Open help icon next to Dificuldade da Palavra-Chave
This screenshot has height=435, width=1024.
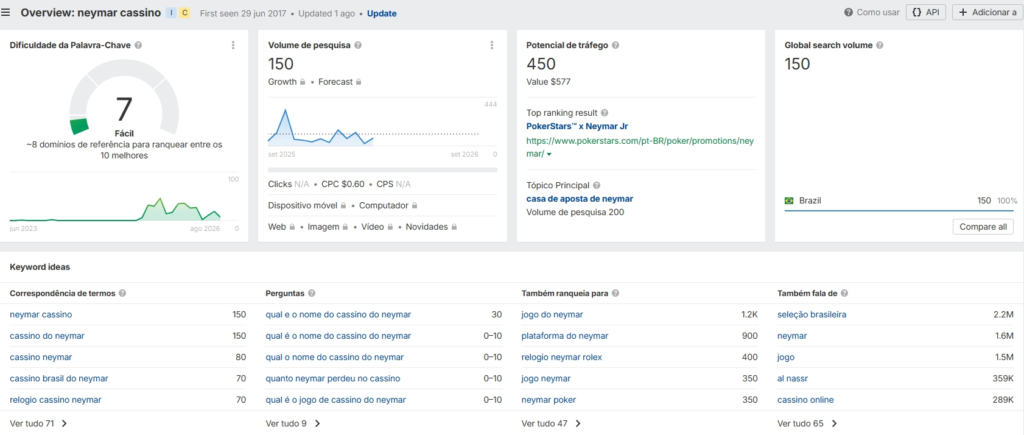pyautogui.click(x=138, y=45)
